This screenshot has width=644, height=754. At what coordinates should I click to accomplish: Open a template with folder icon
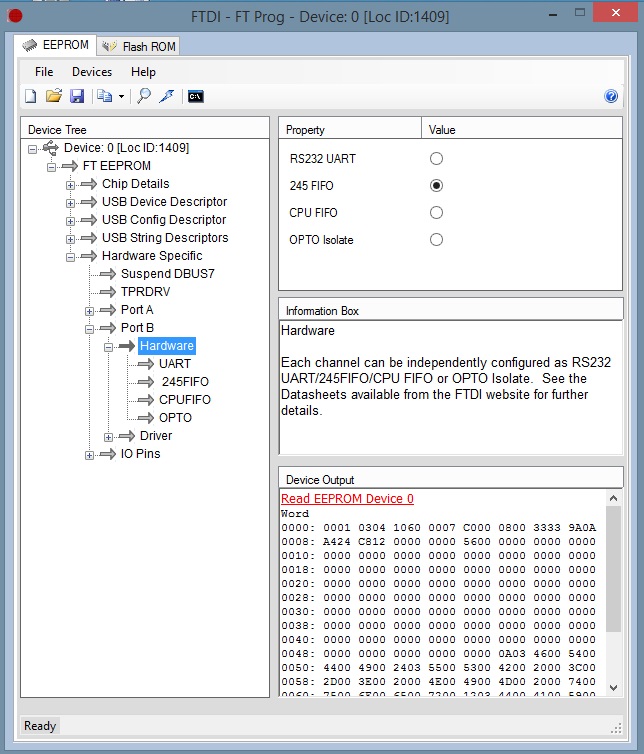coord(54,96)
